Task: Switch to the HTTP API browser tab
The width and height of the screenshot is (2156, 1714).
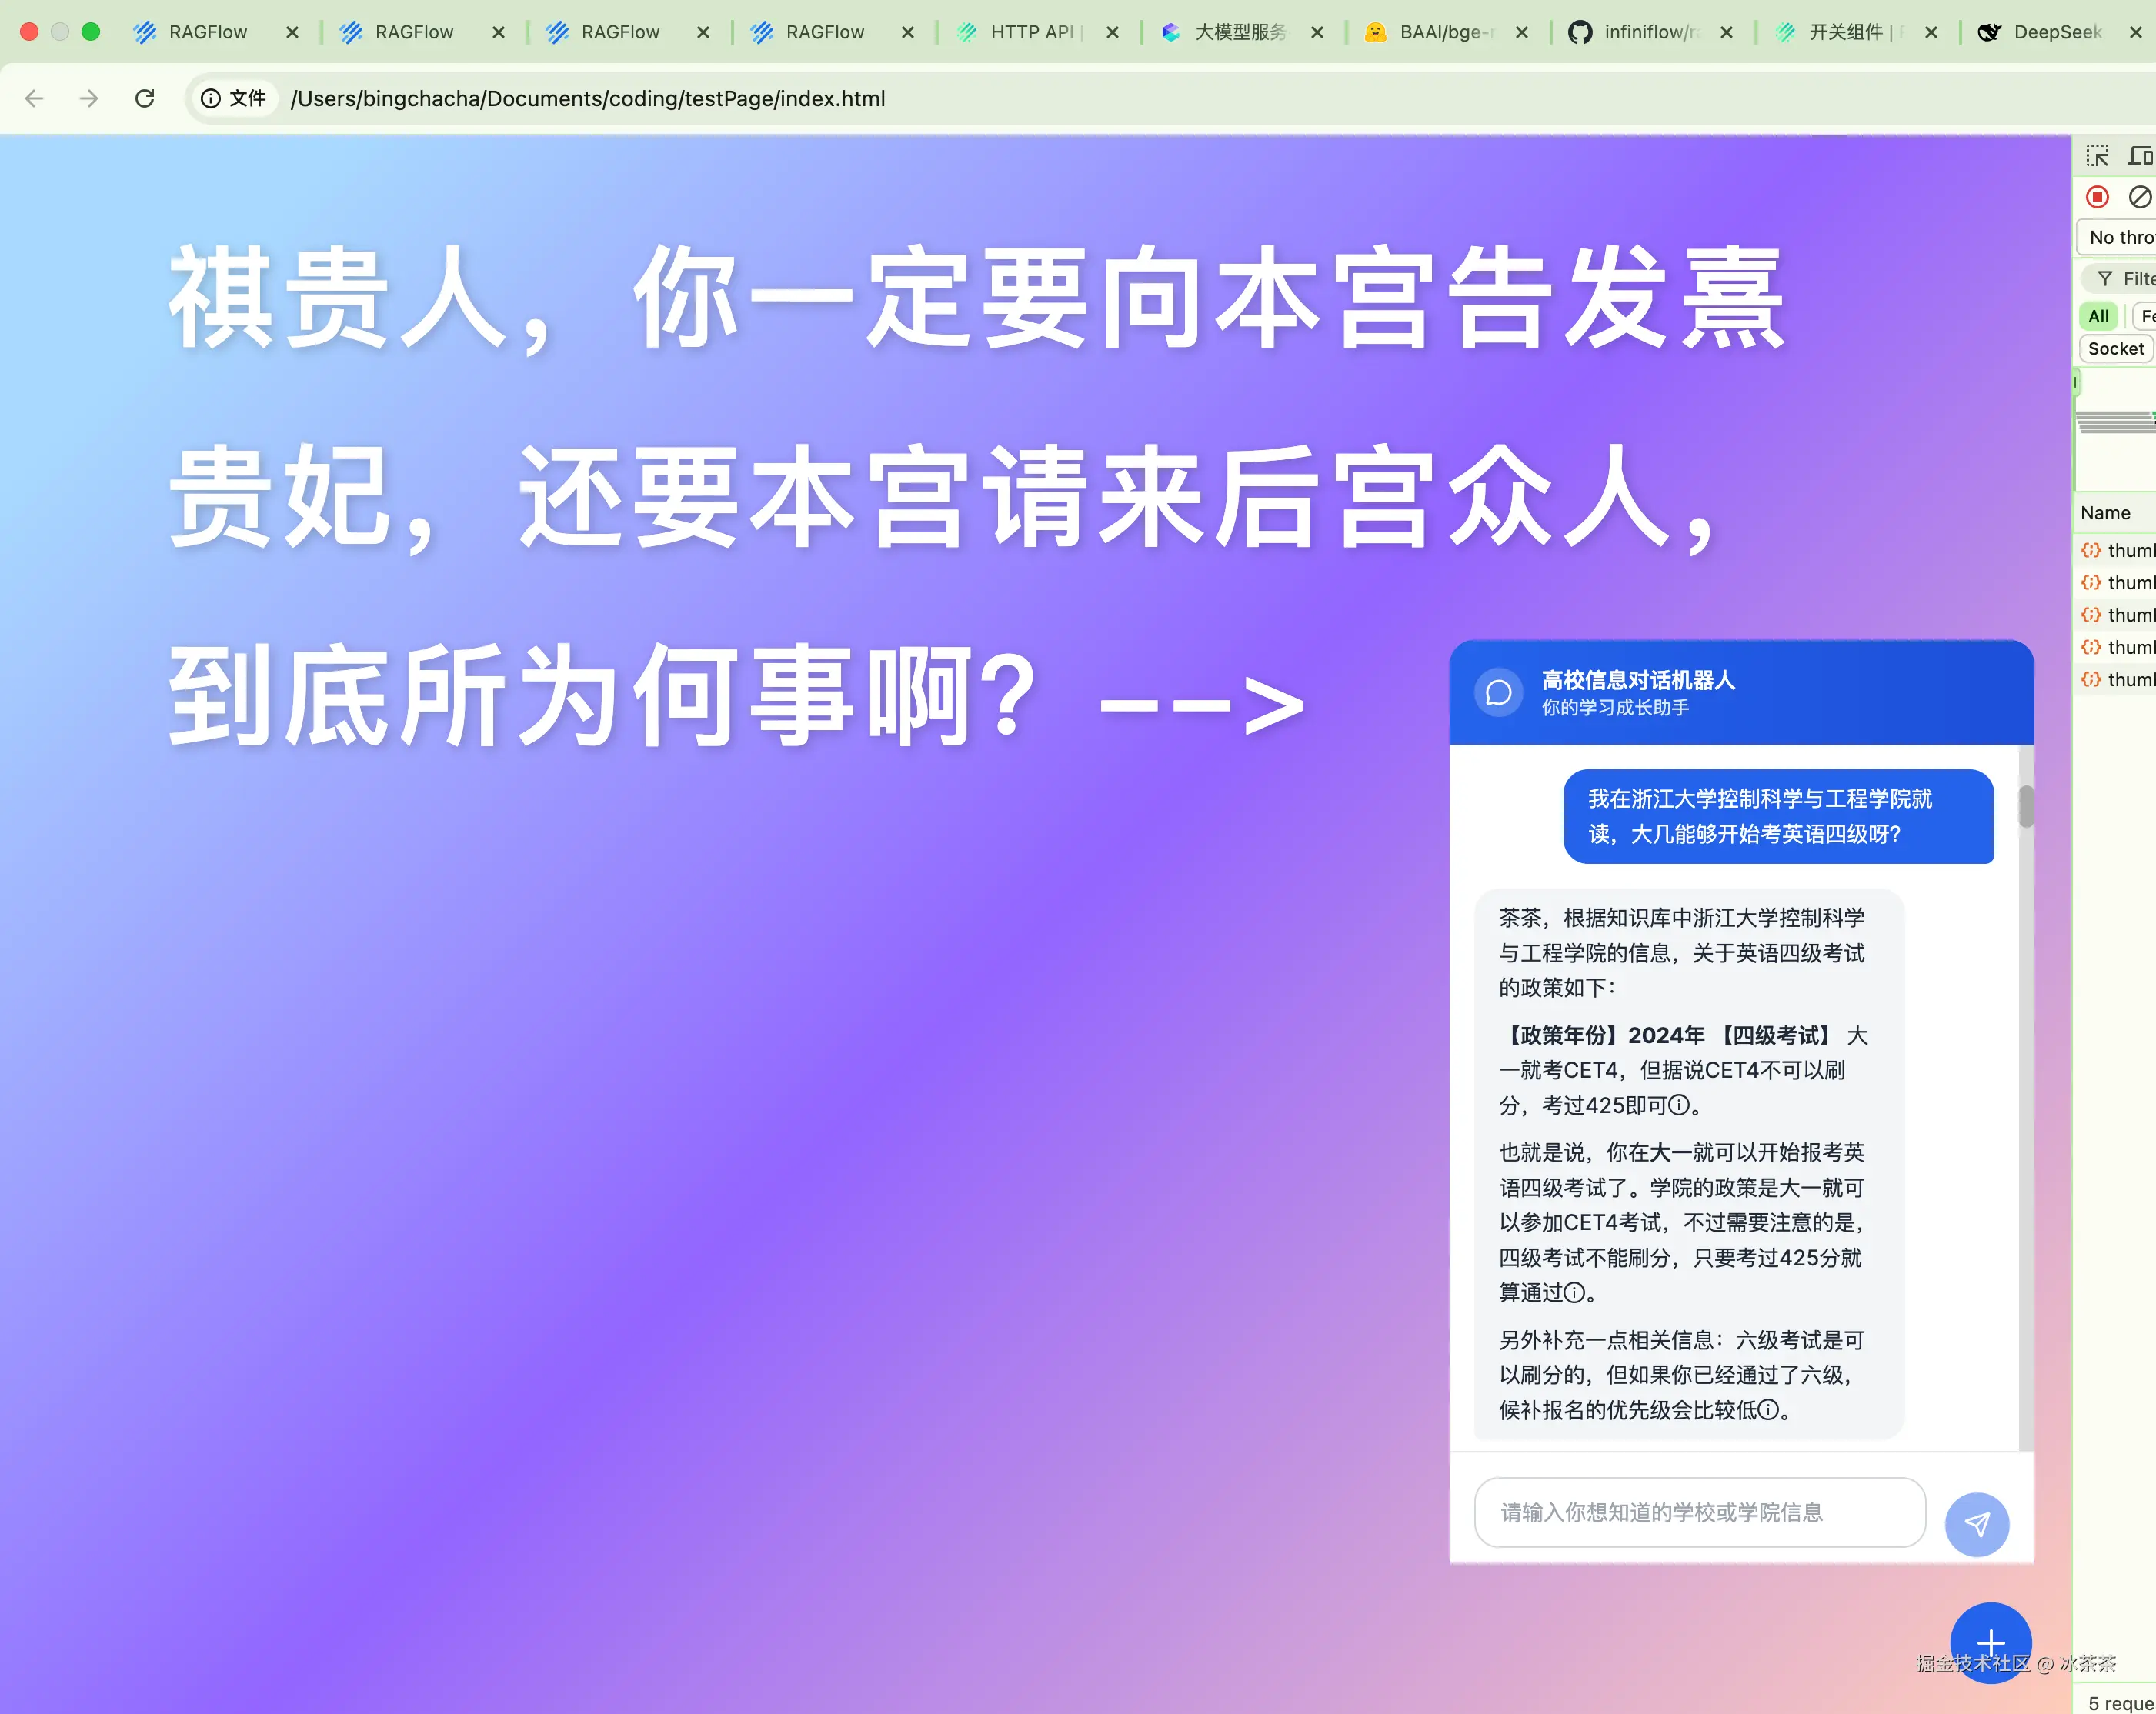Action: [1030, 32]
